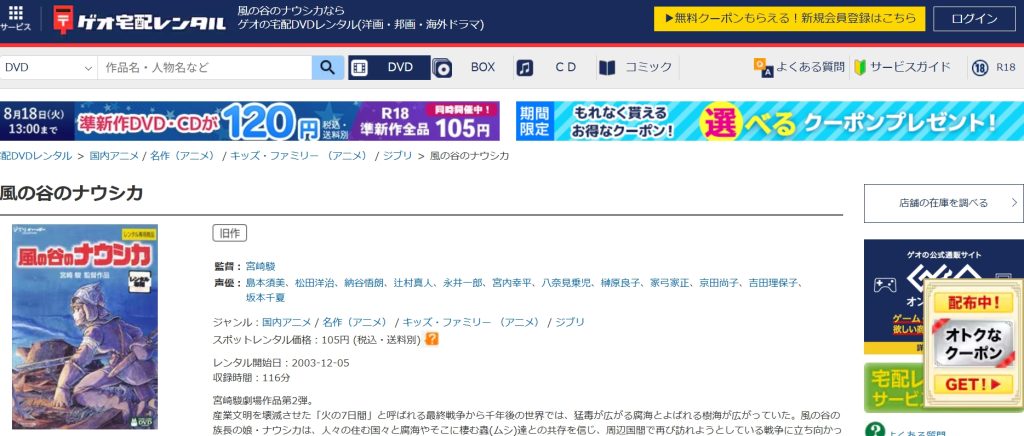This screenshot has width=1024, height=436.
Task: Click the orange question mark price help icon
Action: (x=432, y=339)
